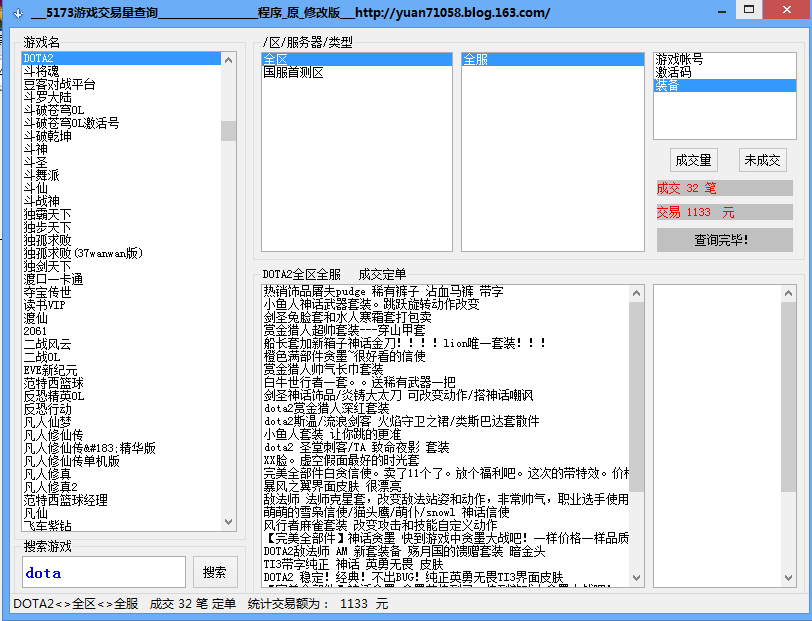Click the 交易 1133 元 result label

[724, 212]
